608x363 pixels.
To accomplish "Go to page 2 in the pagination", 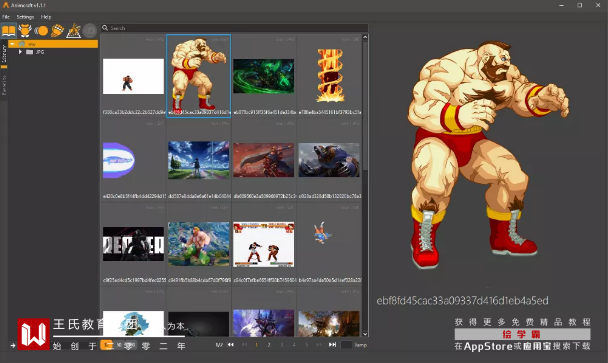I will [x=269, y=345].
